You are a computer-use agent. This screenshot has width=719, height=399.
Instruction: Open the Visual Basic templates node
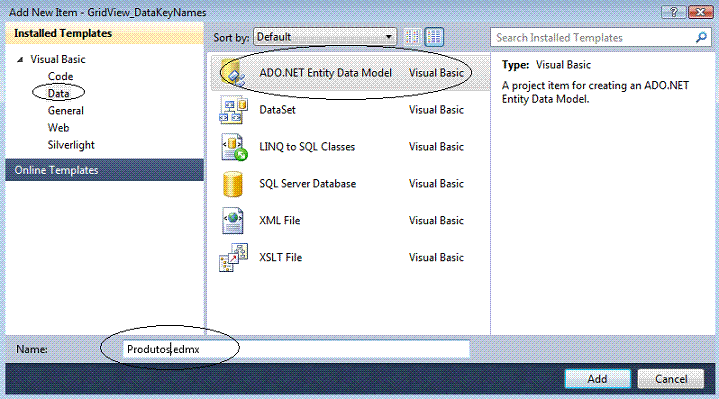click(58, 59)
